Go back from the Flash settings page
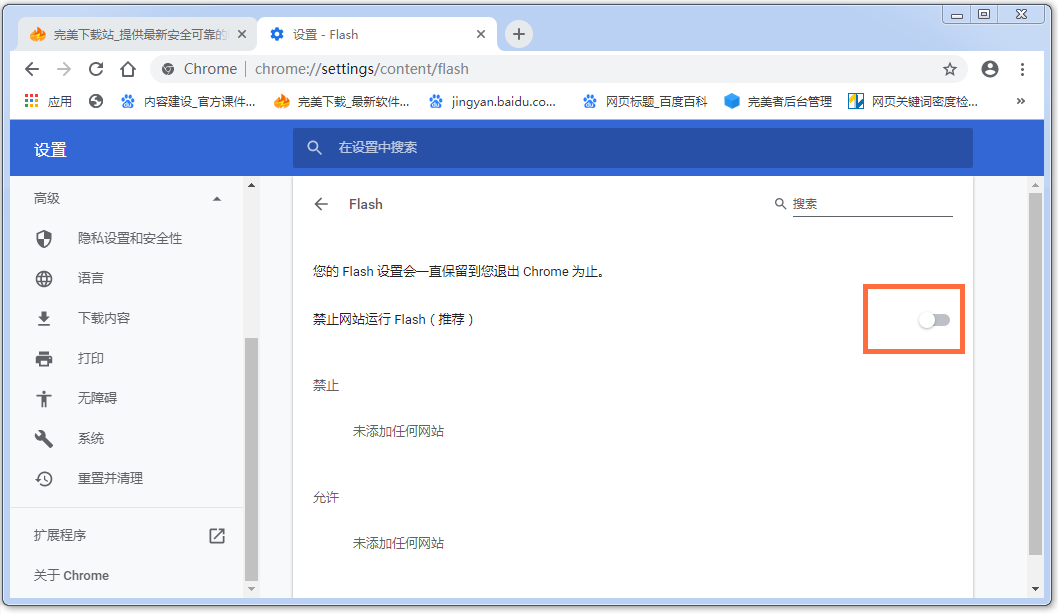1058x614 pixels. 321,204
